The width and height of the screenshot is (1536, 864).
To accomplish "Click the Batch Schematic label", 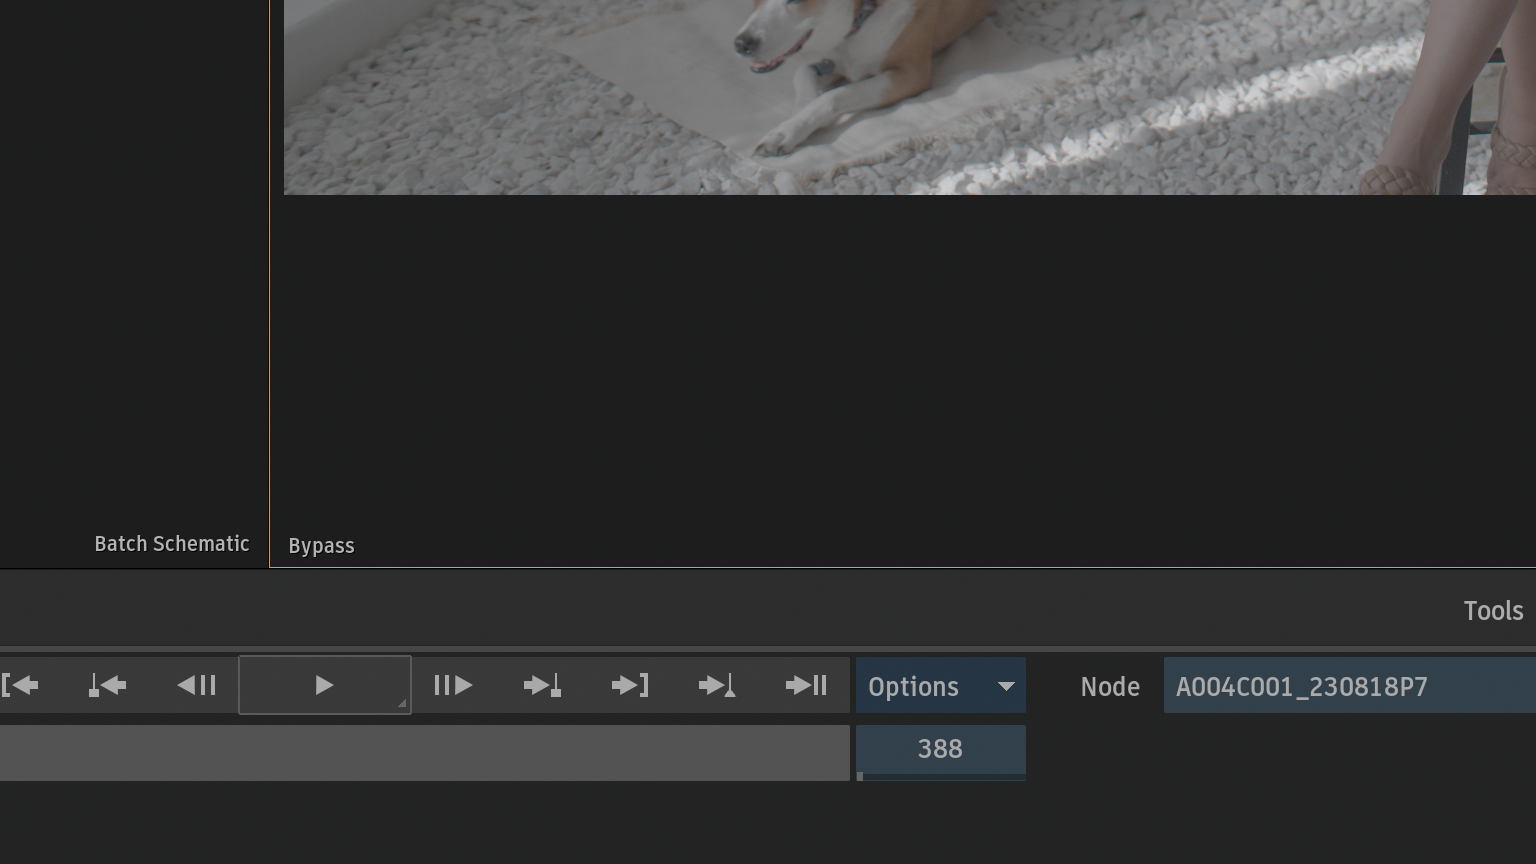I will [x=172, y=544].
